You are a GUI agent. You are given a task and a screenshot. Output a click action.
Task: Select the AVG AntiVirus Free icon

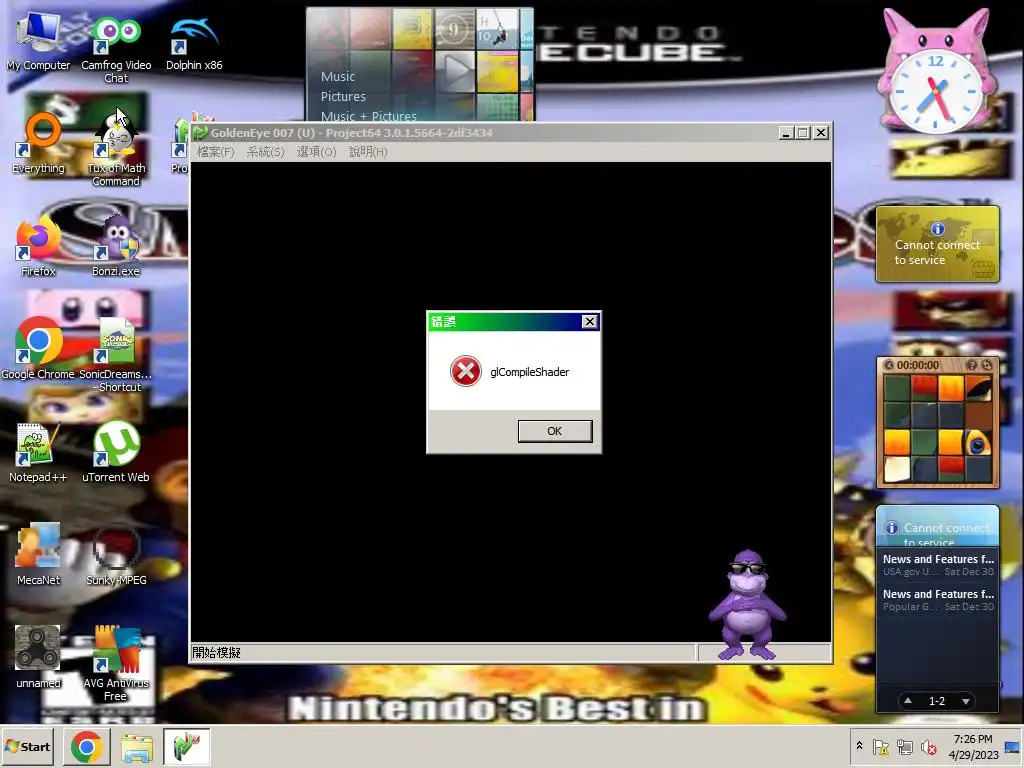tap(116, 664)
